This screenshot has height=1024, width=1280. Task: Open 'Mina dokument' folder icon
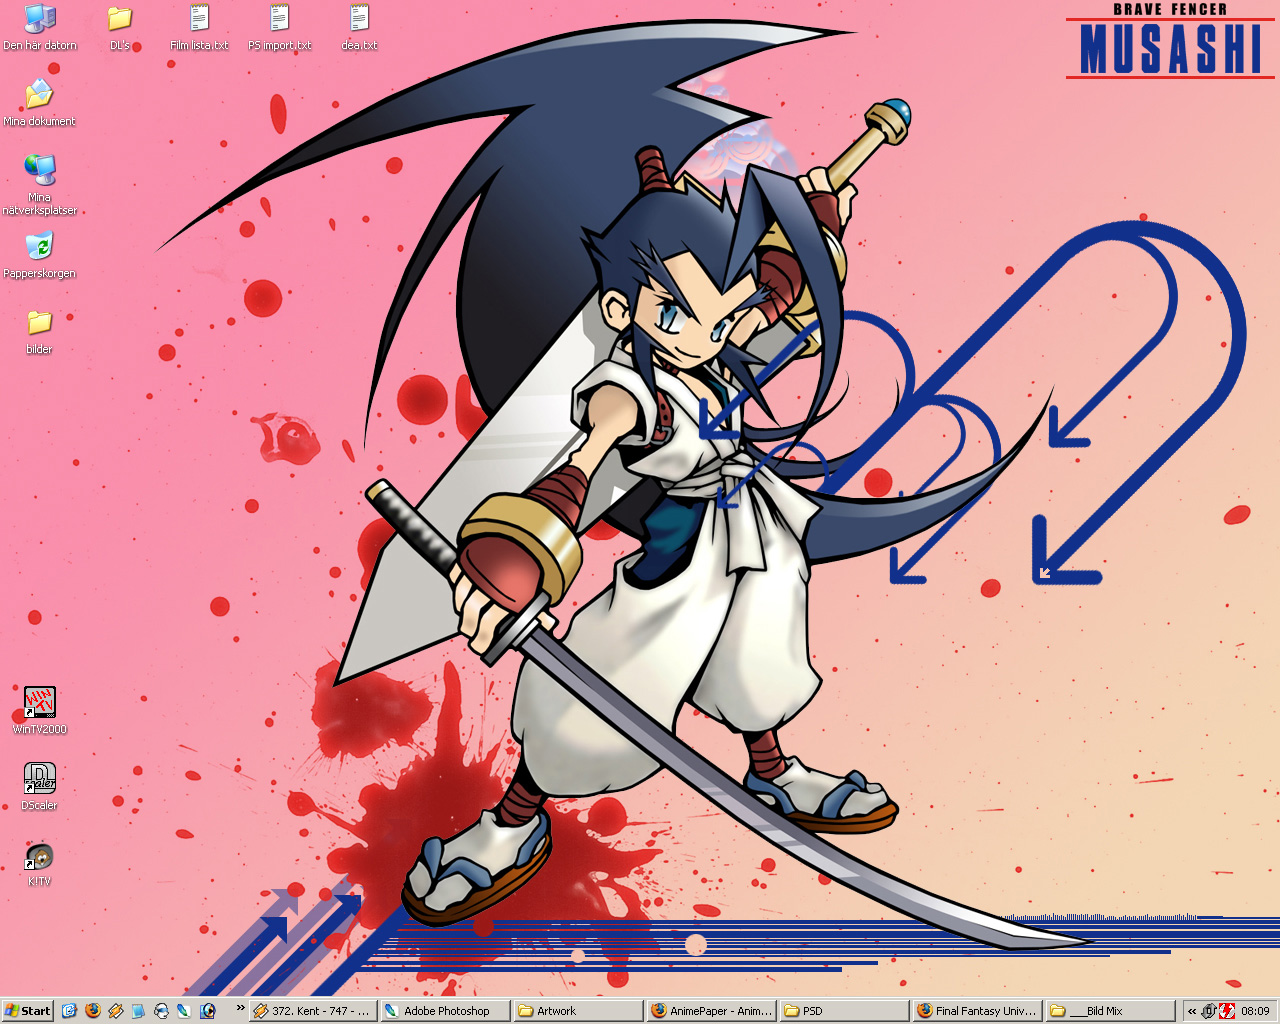coord(39,103)
